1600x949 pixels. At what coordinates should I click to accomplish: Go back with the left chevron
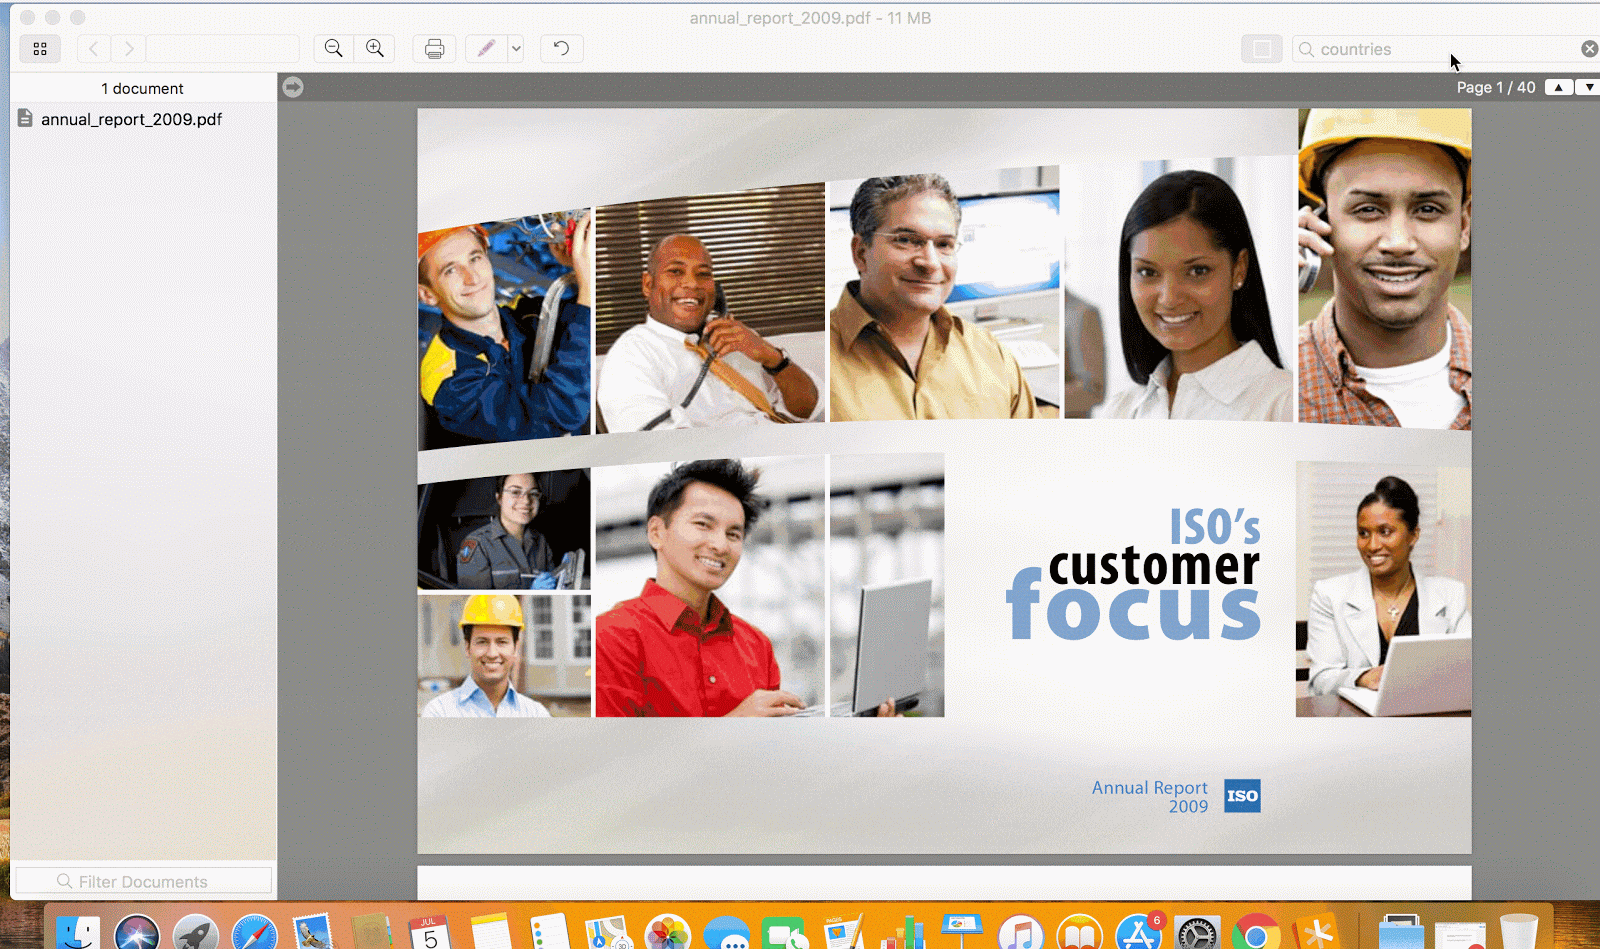coord(94,48)
